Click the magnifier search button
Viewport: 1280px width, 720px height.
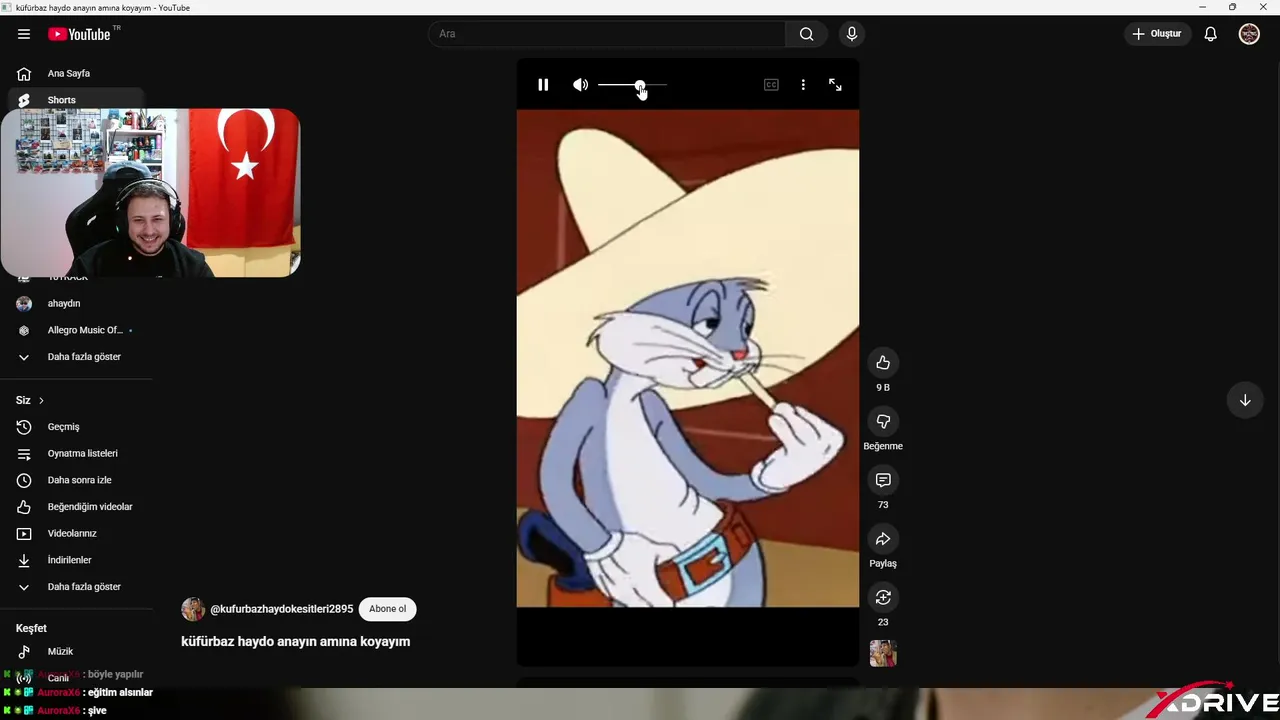(807, 34)
